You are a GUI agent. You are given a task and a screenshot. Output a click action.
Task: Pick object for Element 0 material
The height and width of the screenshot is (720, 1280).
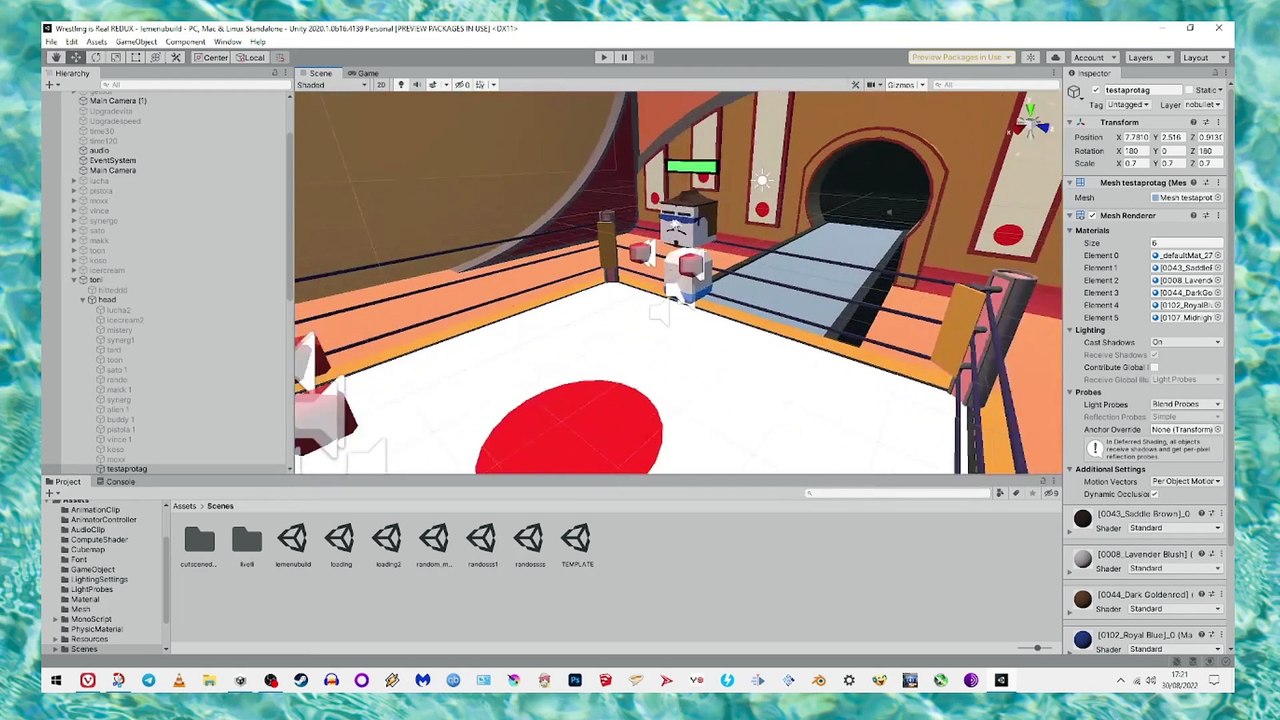click(1218, 256)
